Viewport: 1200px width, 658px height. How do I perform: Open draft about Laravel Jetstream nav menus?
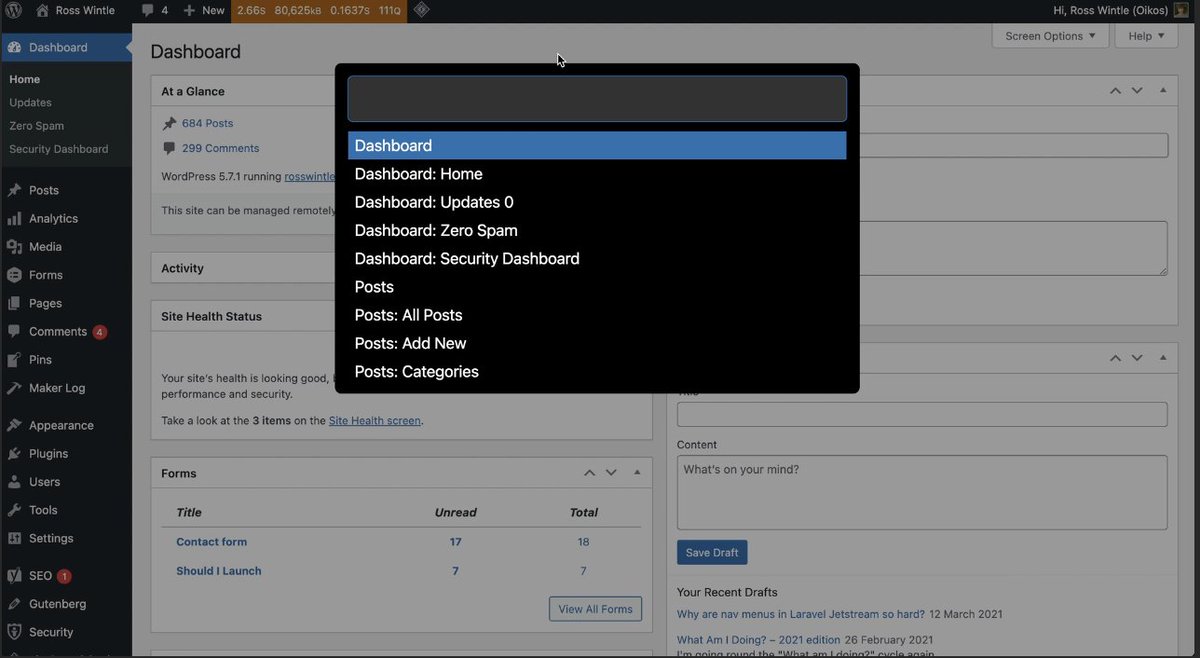(x=800, y=614)
